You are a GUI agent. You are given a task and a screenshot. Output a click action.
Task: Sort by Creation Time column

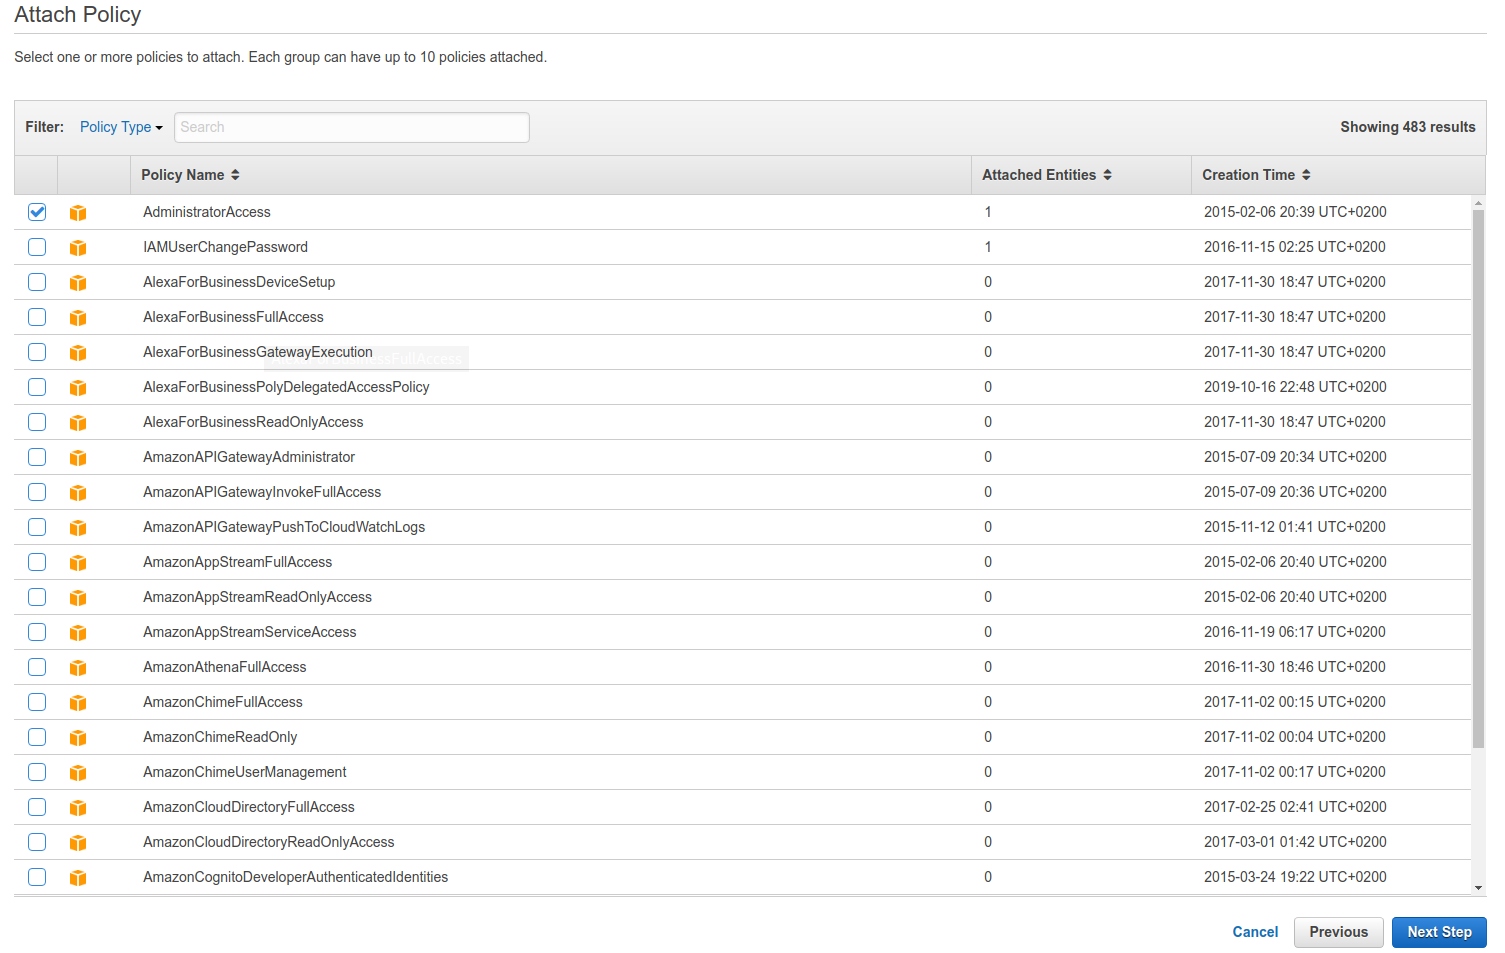[x=1256, y=175]
